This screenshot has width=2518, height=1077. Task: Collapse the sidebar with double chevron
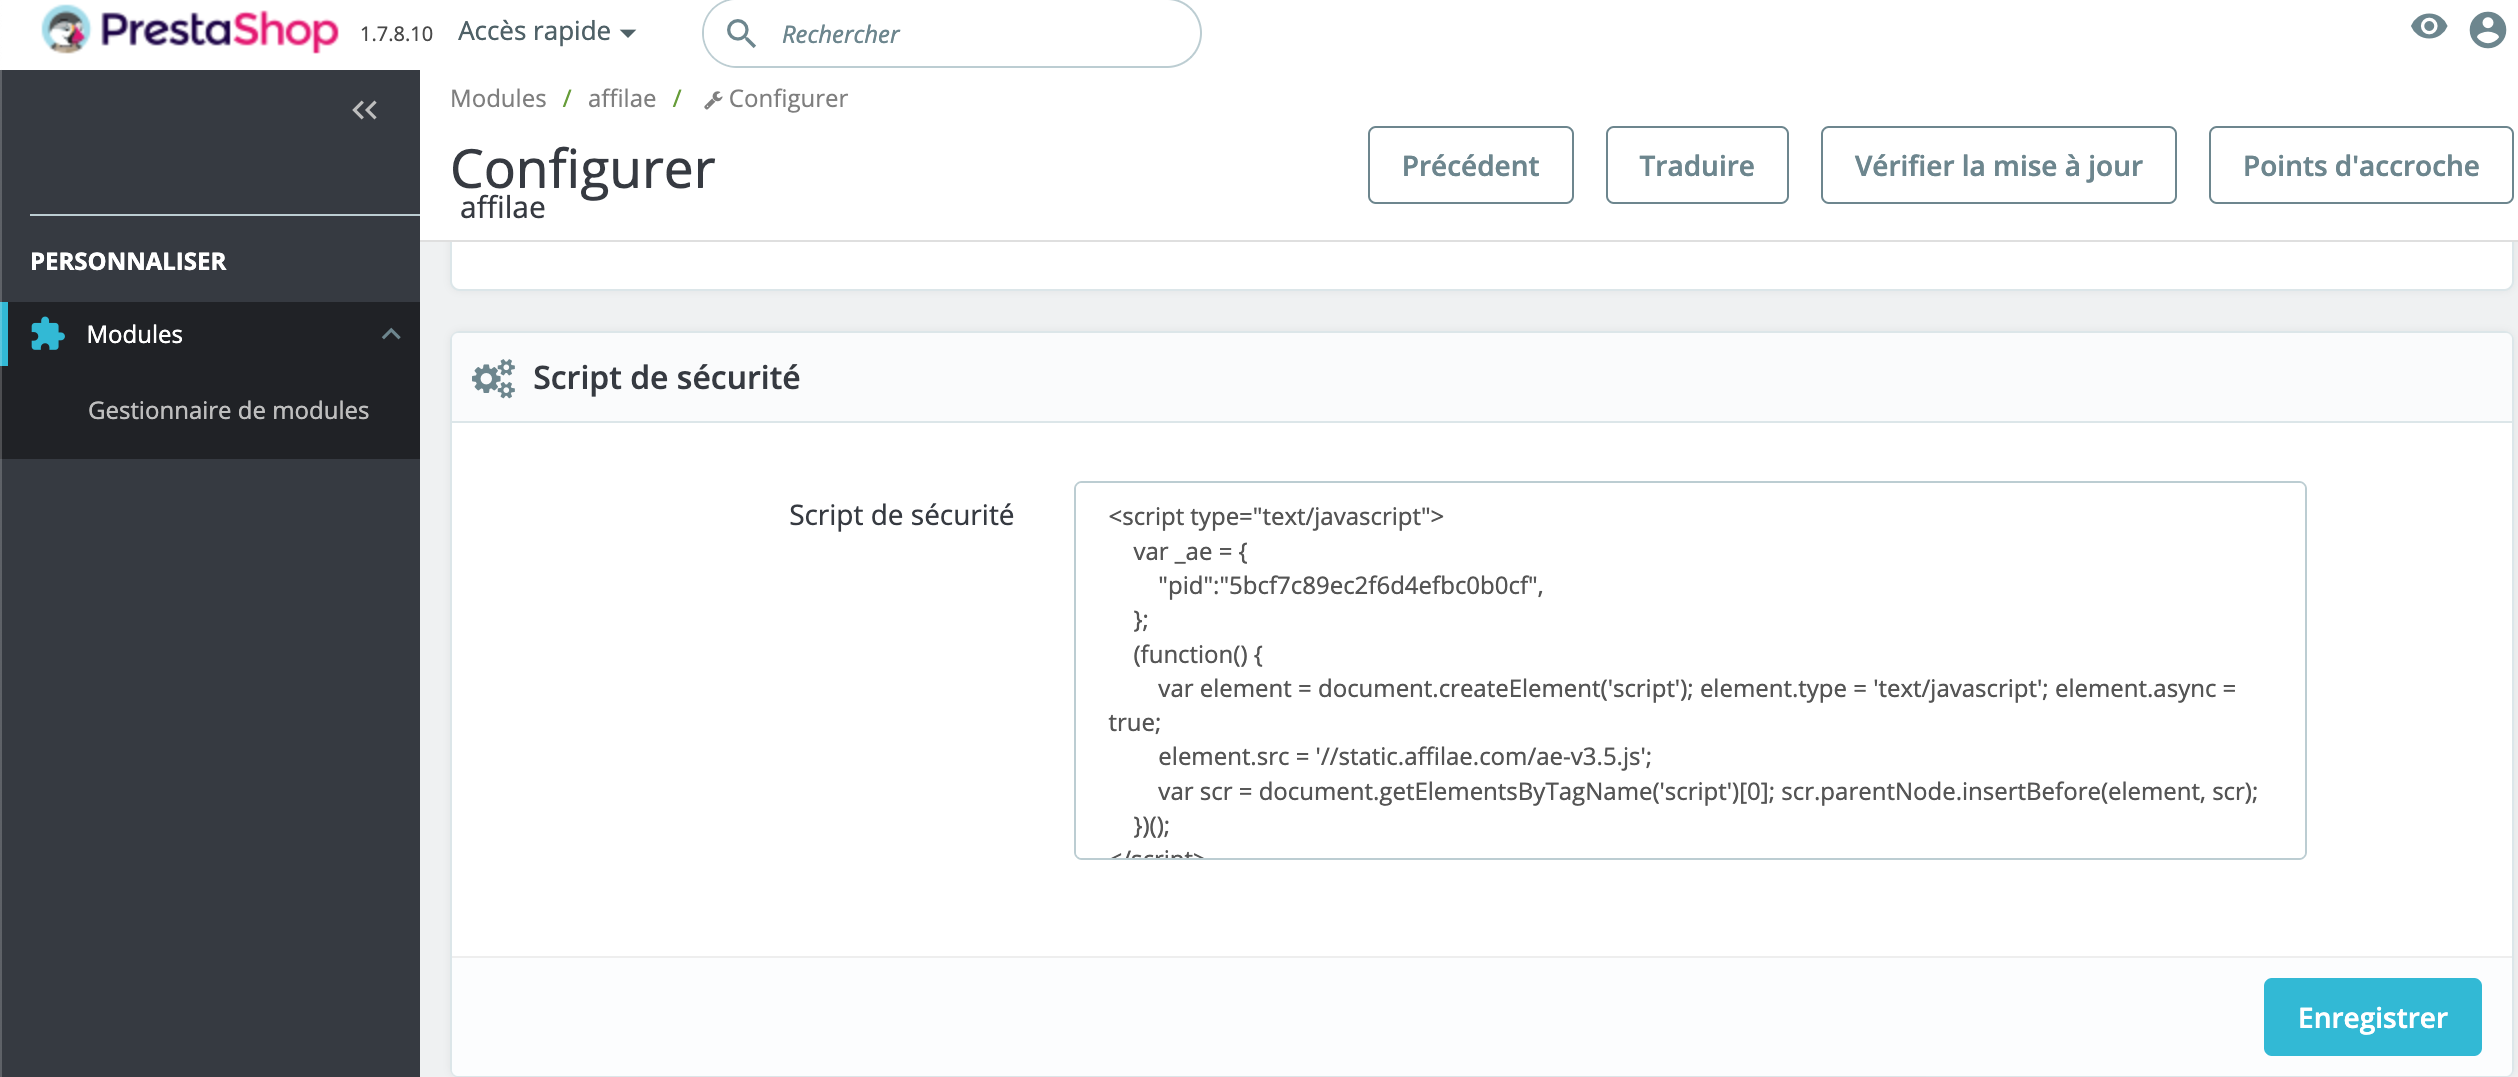click(x=365, y=110)
